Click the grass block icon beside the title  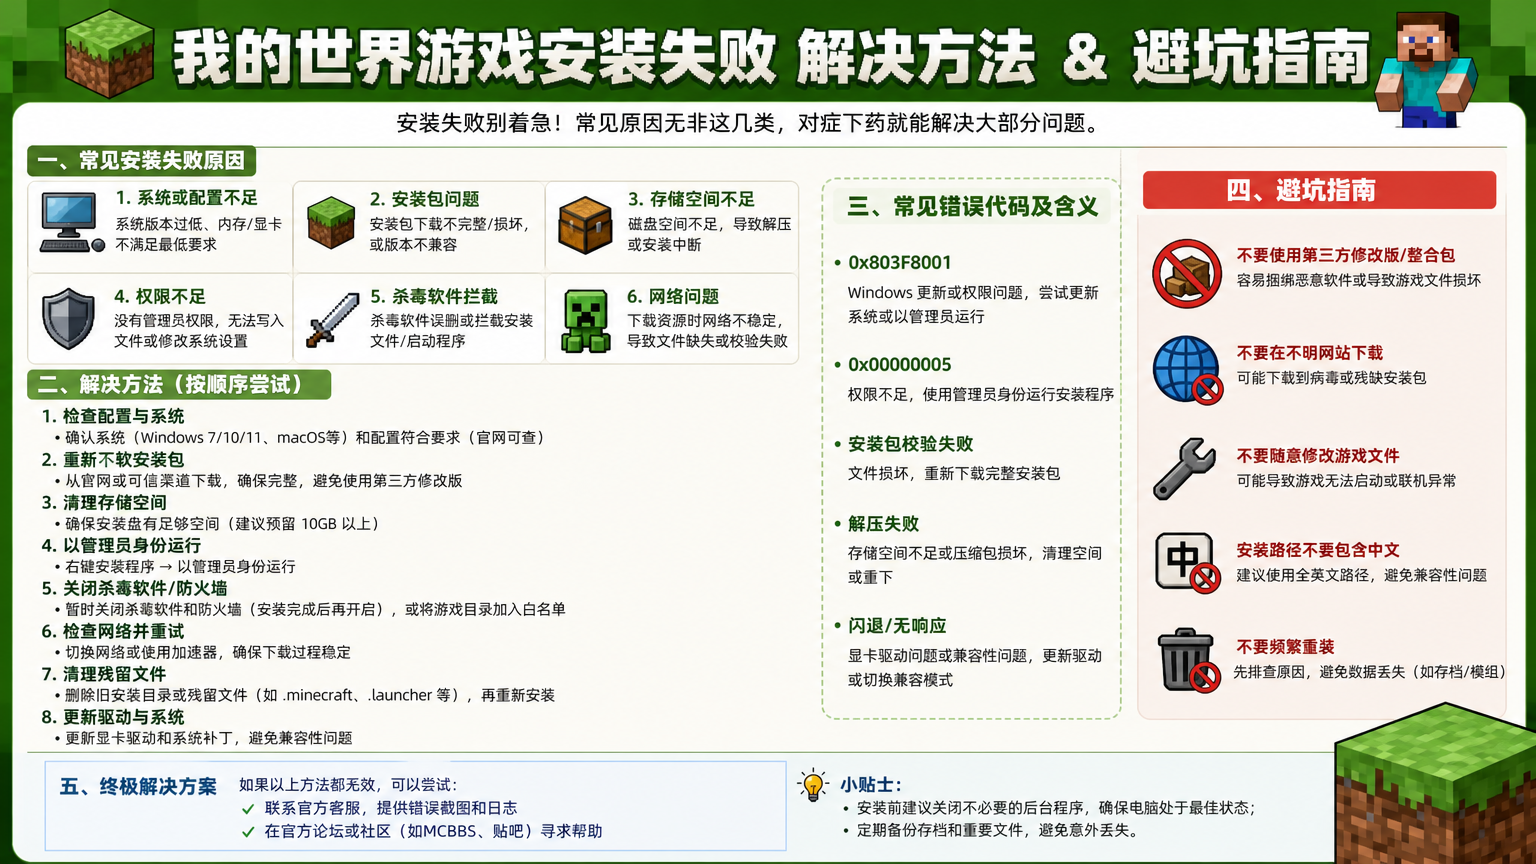109,54
